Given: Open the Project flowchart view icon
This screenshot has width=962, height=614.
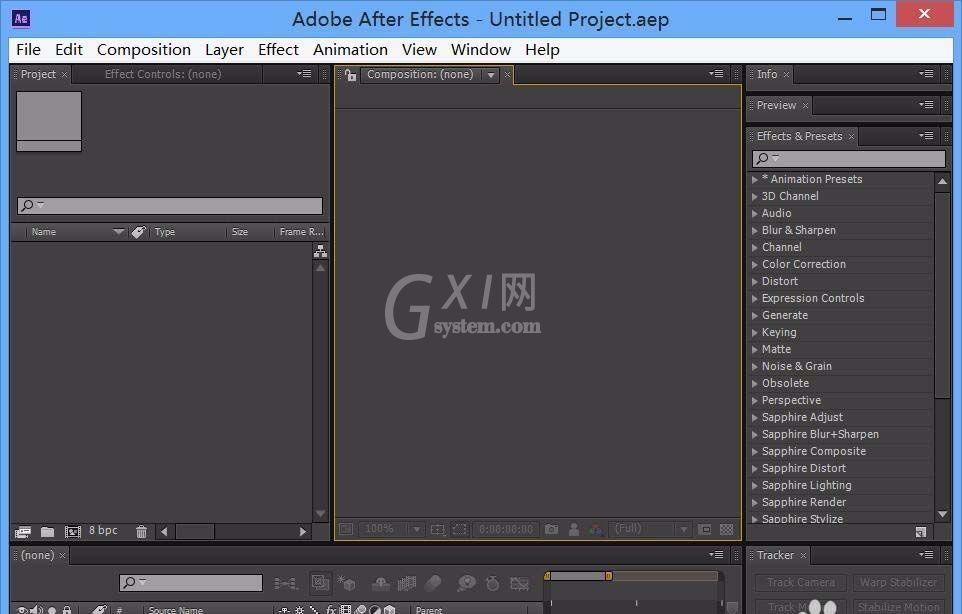Looking at the screenshot, I should 320,251.
